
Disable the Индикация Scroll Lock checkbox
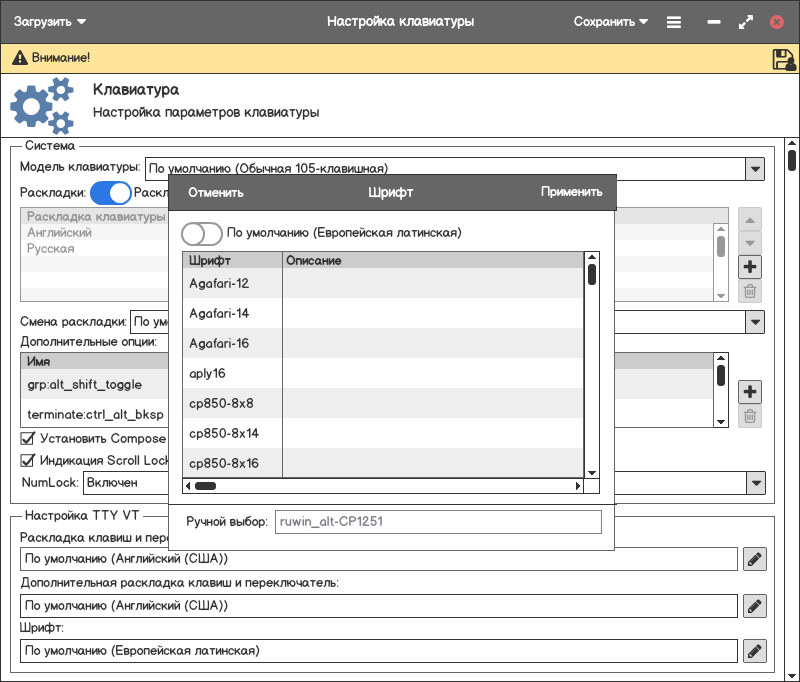pos(28,460)
